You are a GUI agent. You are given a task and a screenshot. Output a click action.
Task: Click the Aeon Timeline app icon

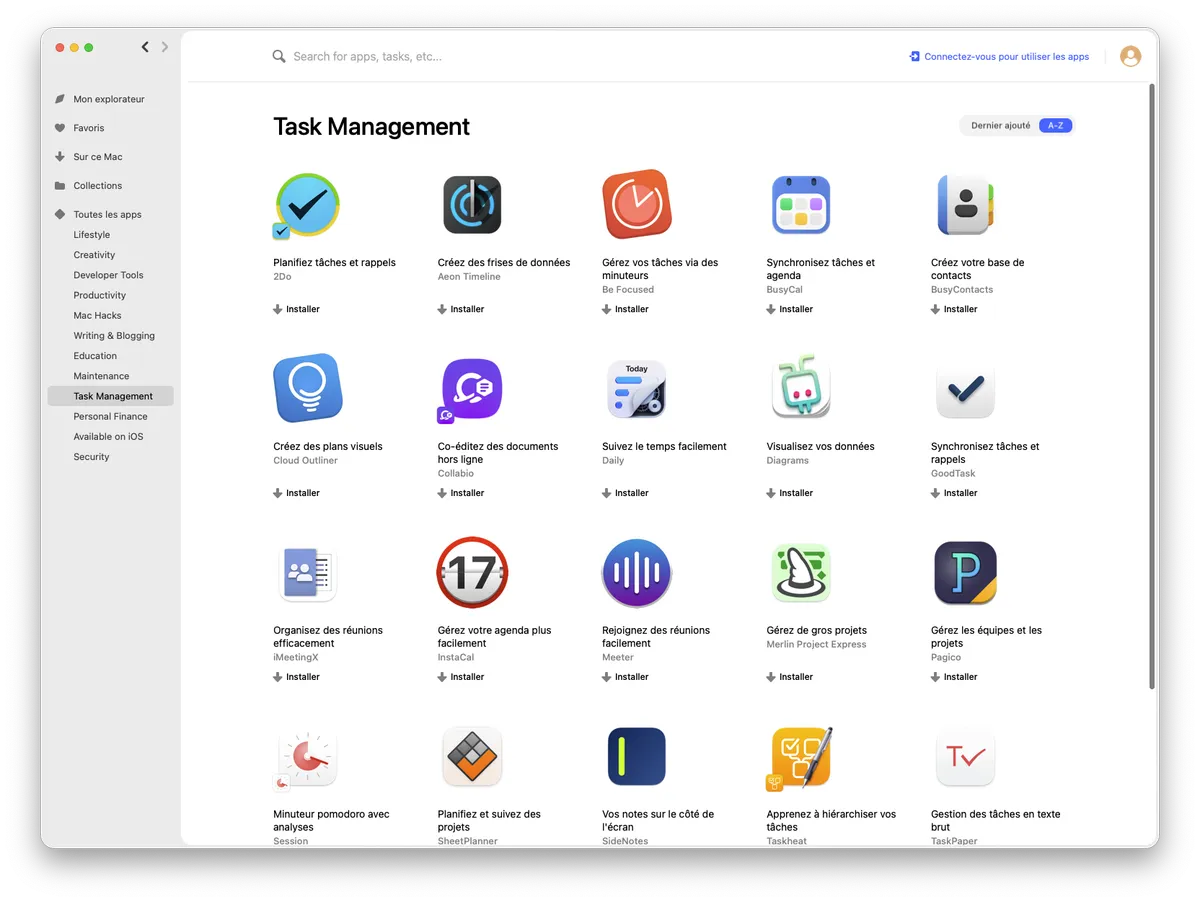click(472, 205)
